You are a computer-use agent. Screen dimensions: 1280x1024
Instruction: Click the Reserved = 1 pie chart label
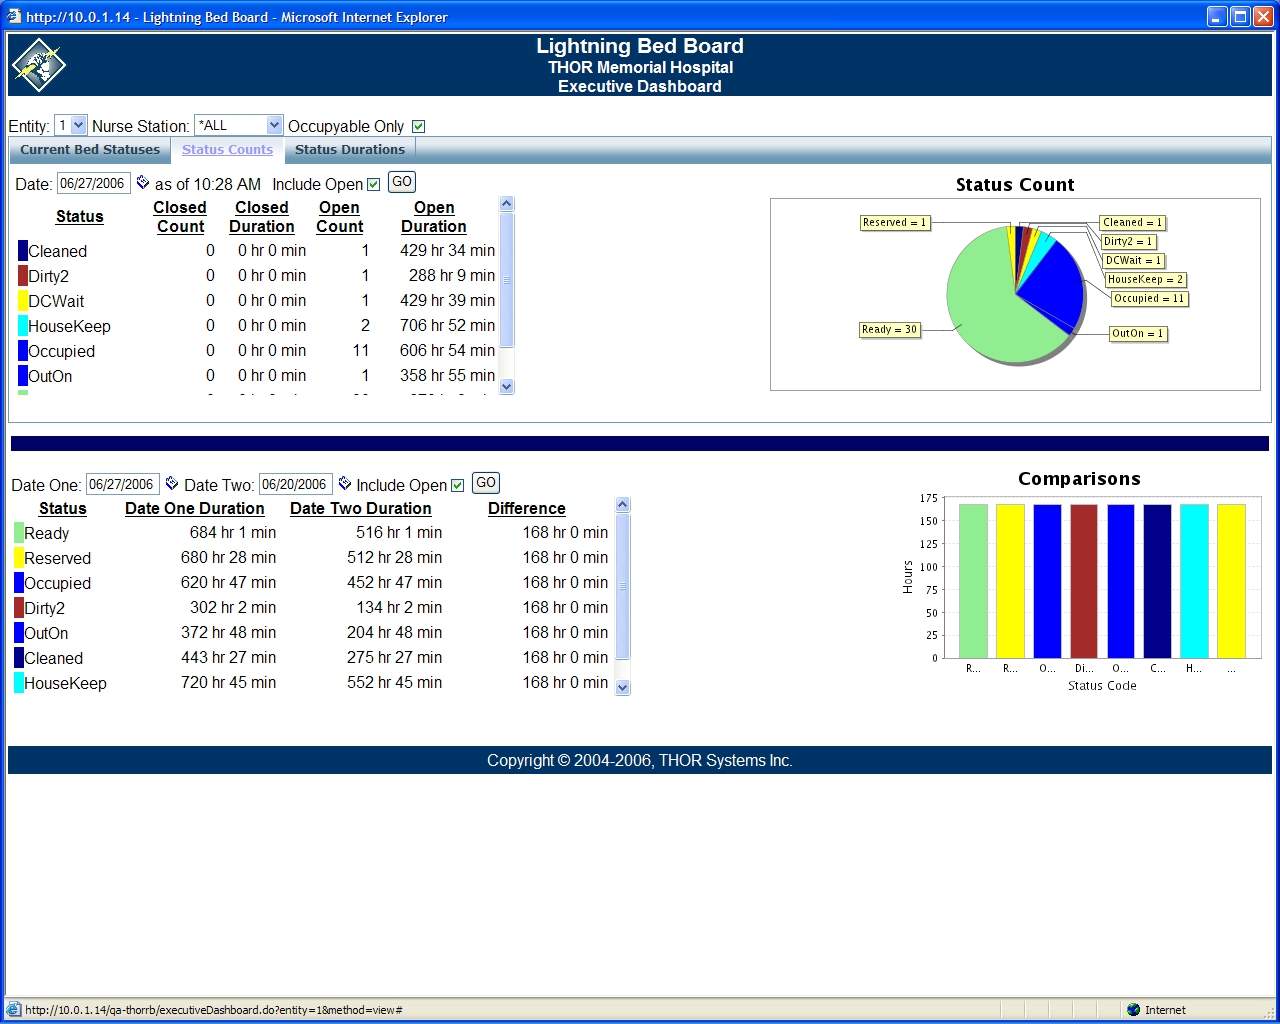click(895, 222)
